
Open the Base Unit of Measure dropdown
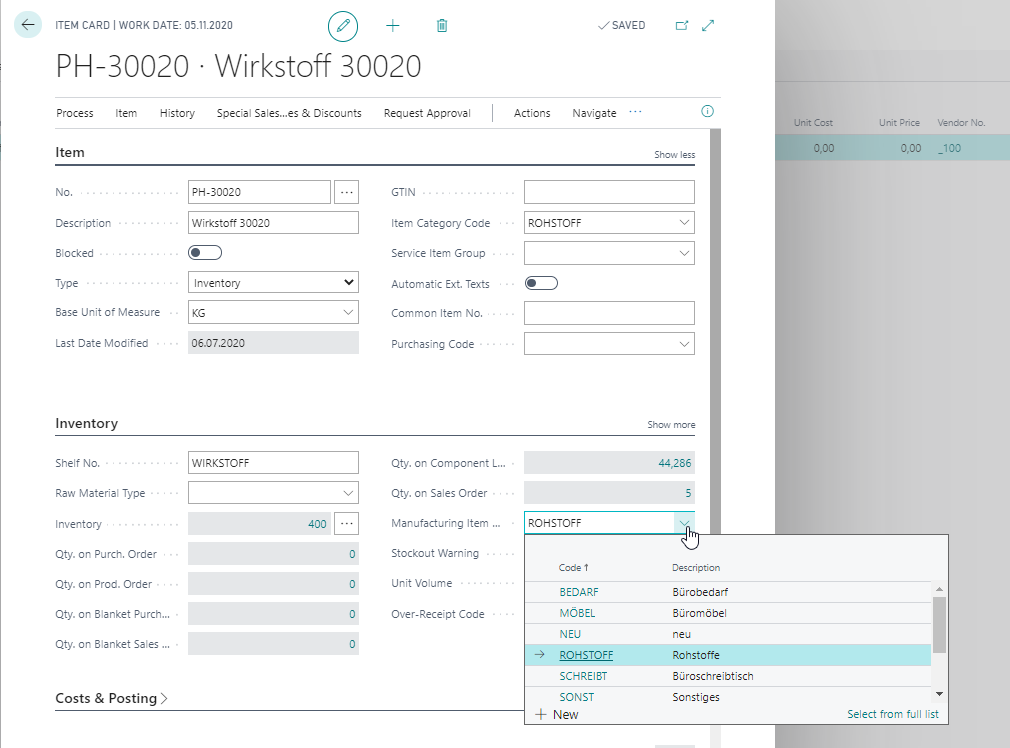[x=348, y=312]
